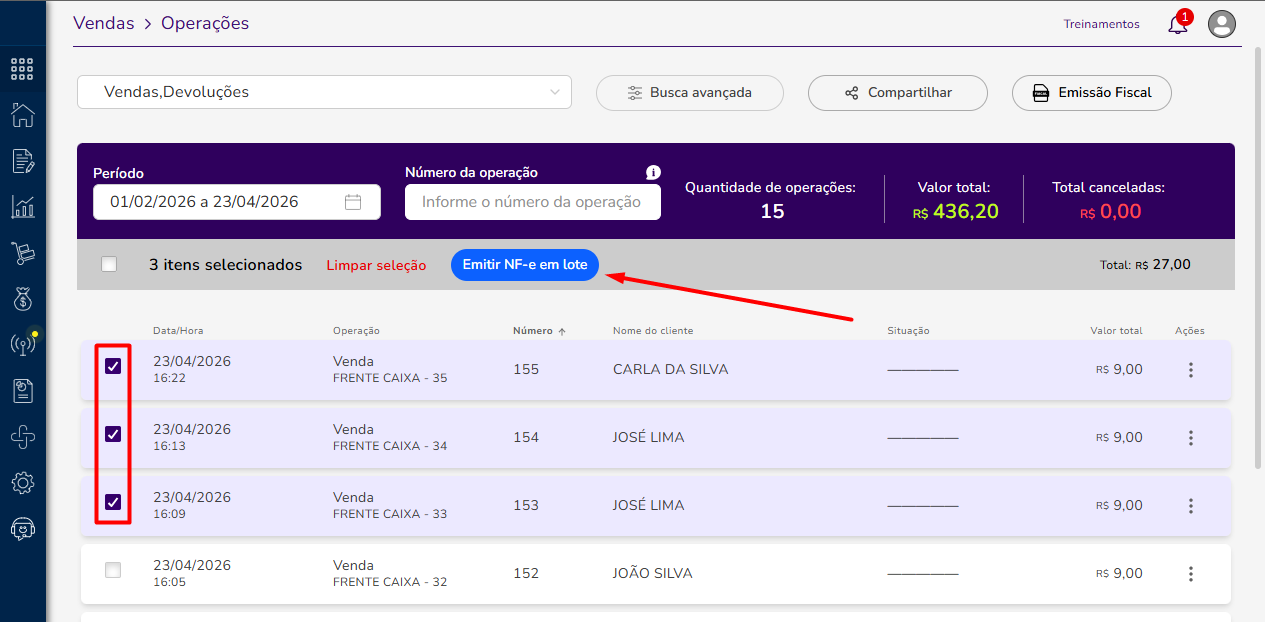Click JOSÉ LIMA in row 154
The height and width of the screenshot is (622, 1265).
pyautogui.click(x=648, y=438)
